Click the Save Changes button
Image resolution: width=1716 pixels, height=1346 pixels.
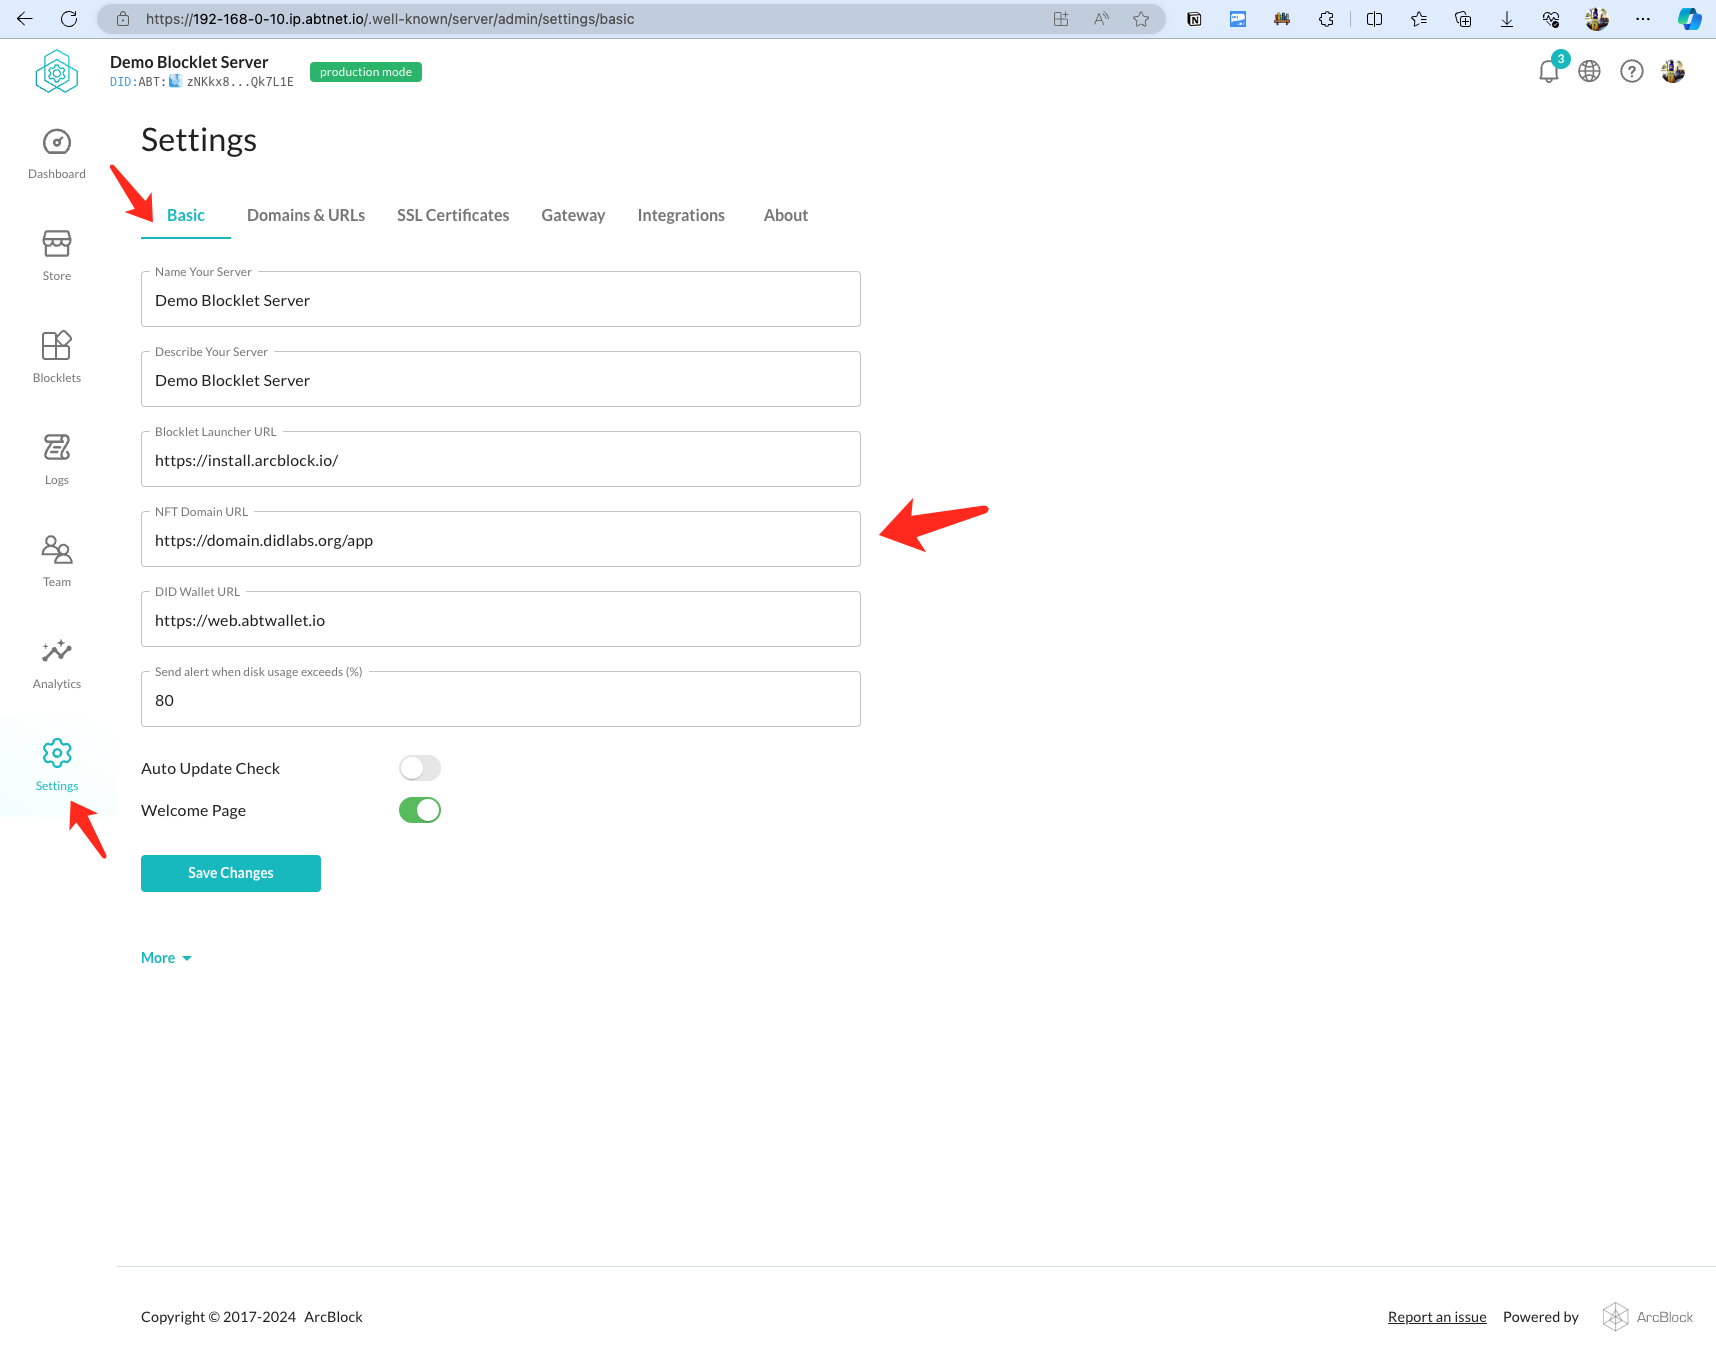coord(231,873)
